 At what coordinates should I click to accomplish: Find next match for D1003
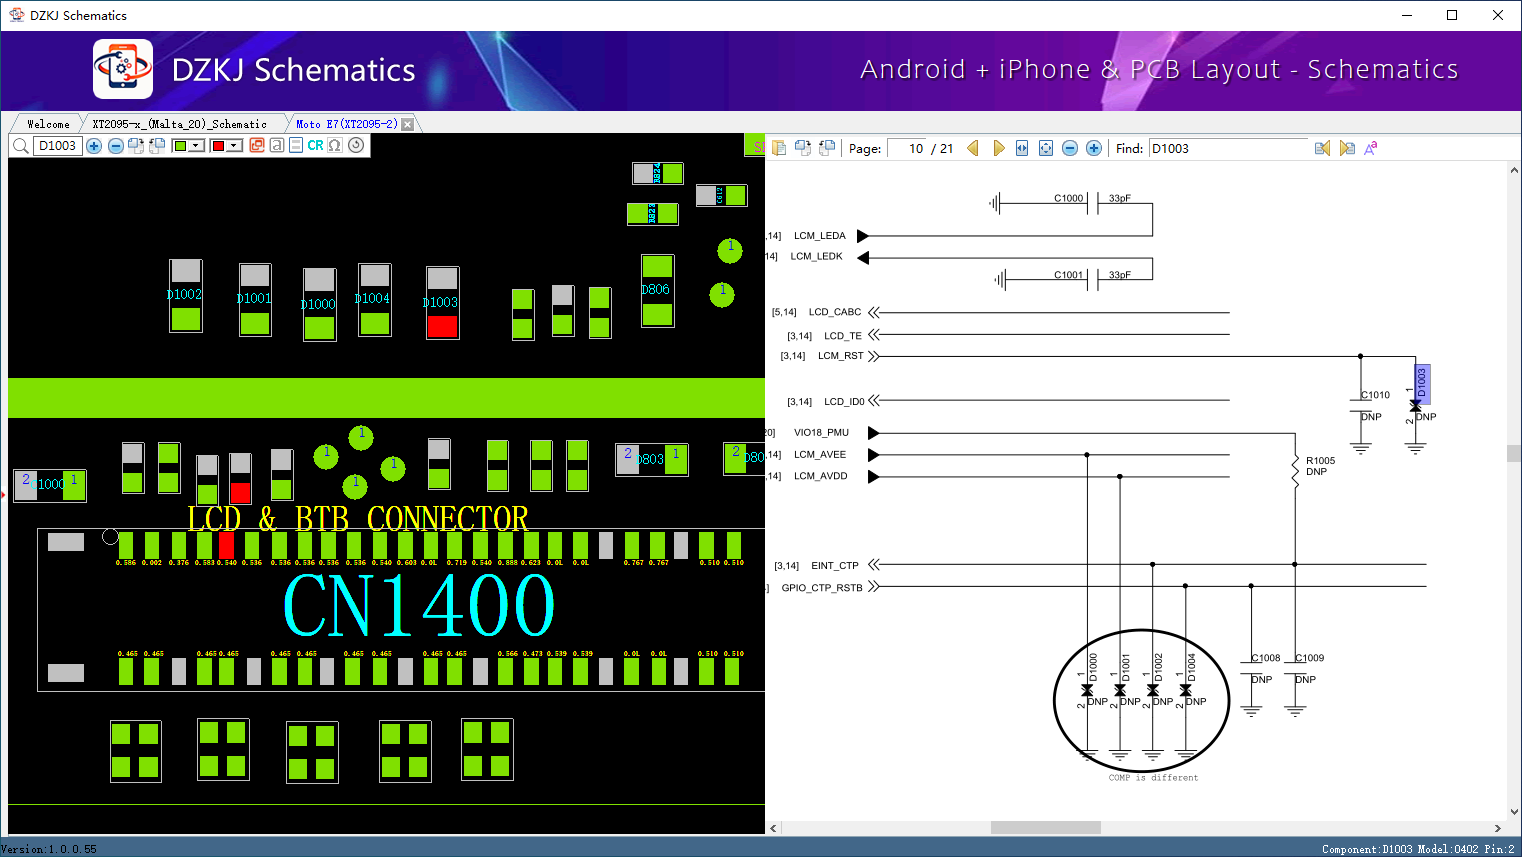pyautogui.click(x=1347, y=148)
